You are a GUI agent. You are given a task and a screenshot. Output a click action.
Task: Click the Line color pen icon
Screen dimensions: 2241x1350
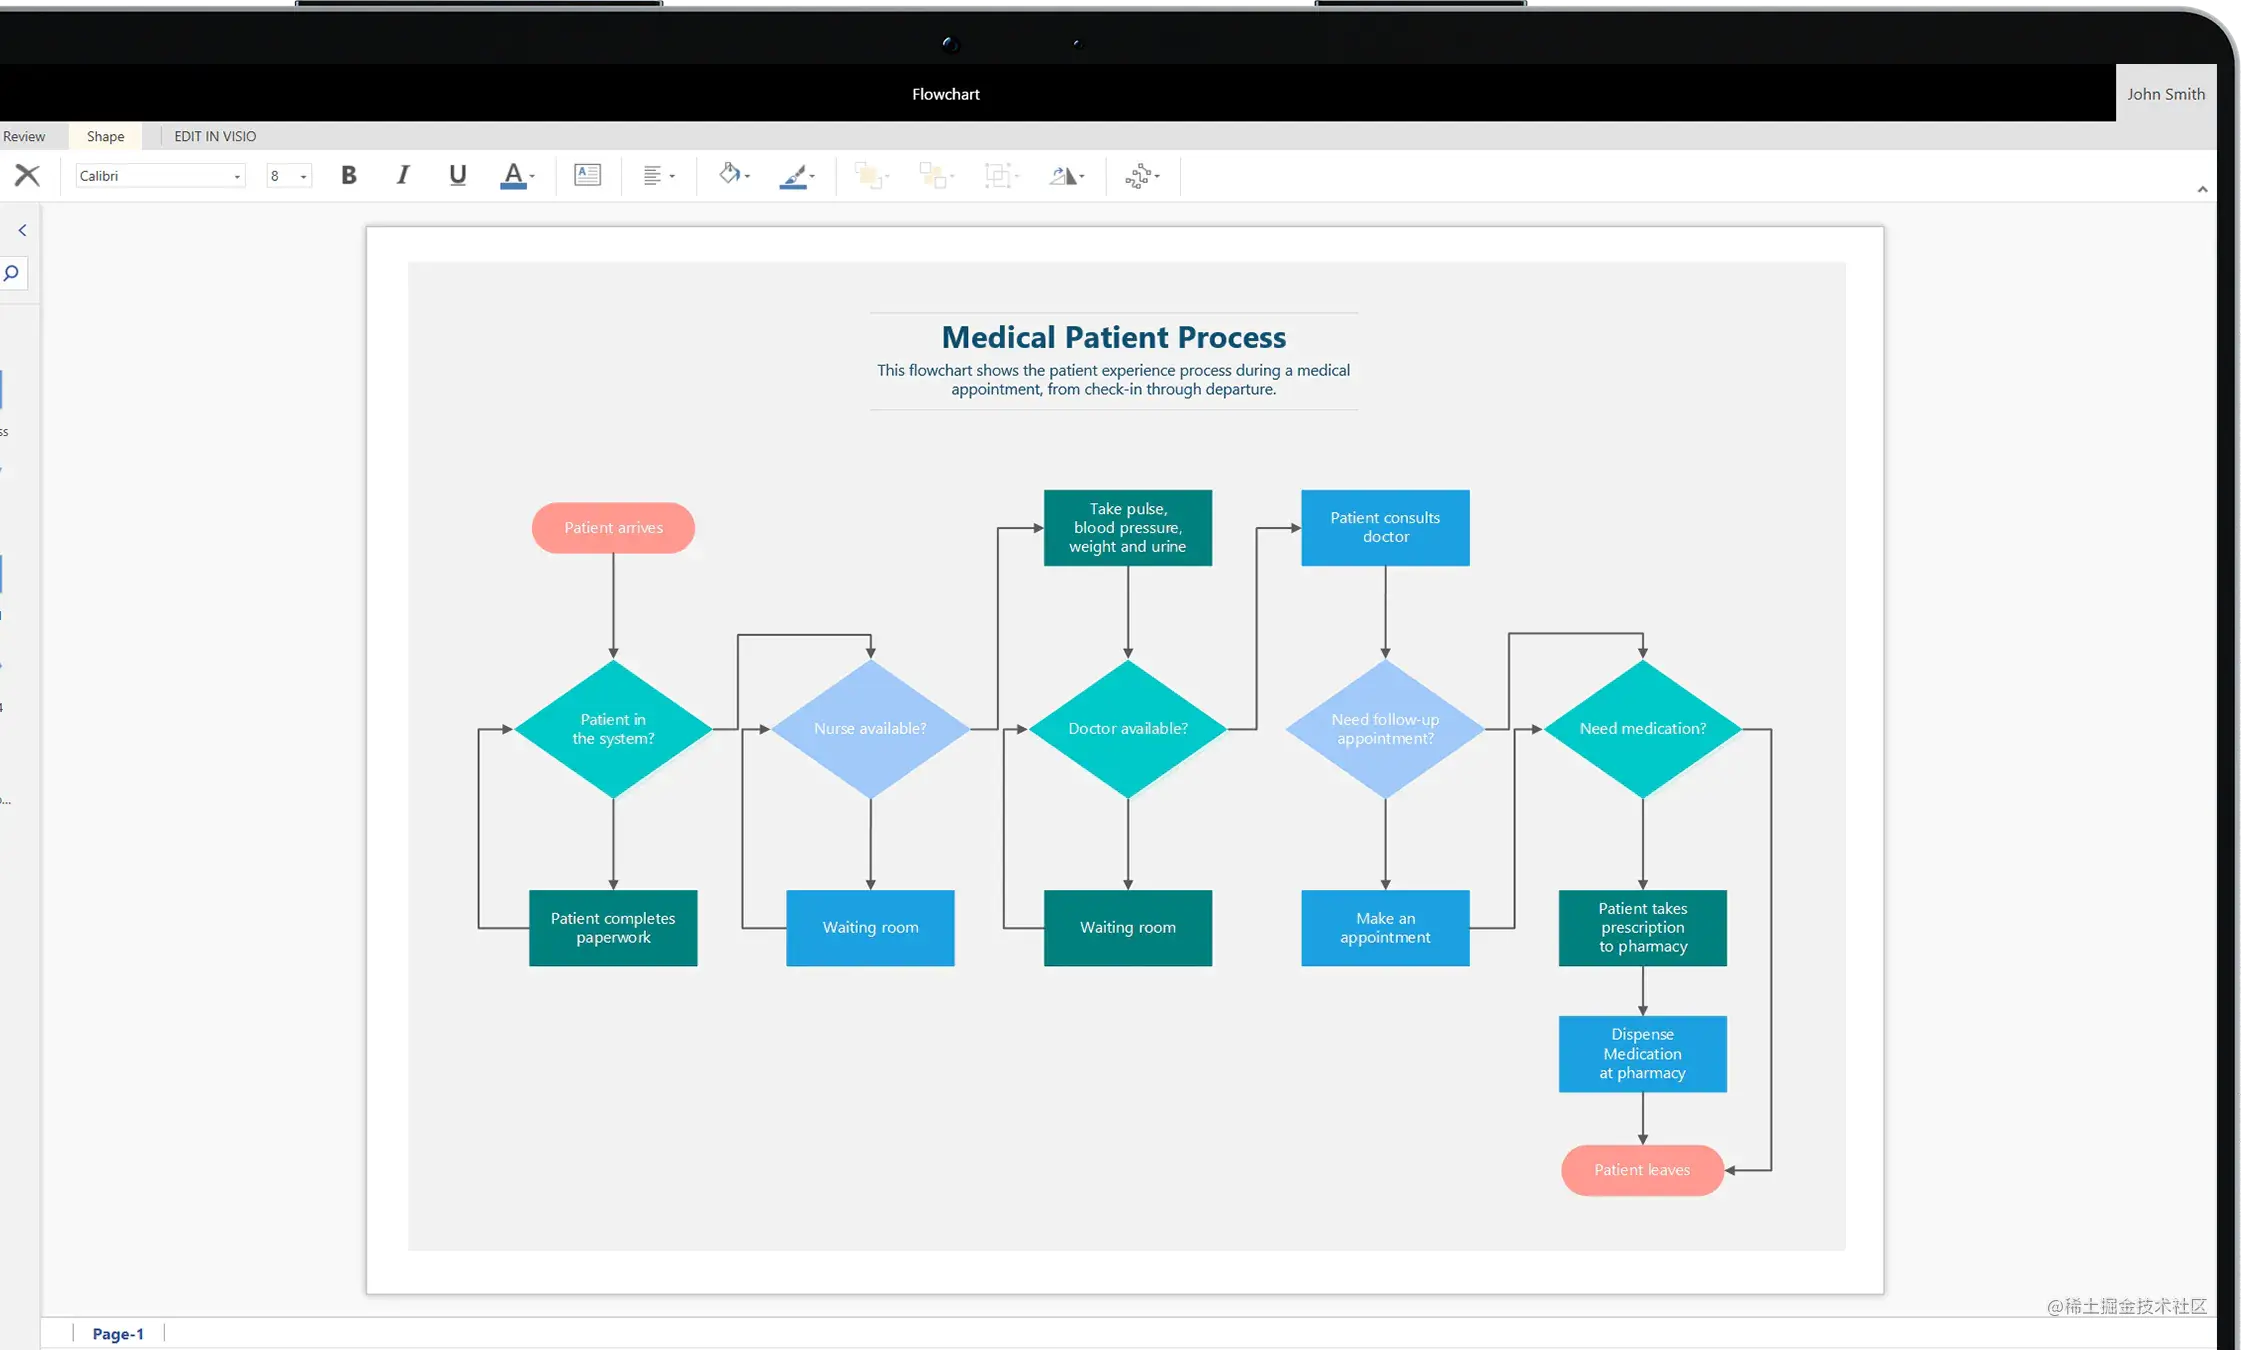tap(793, 177)
